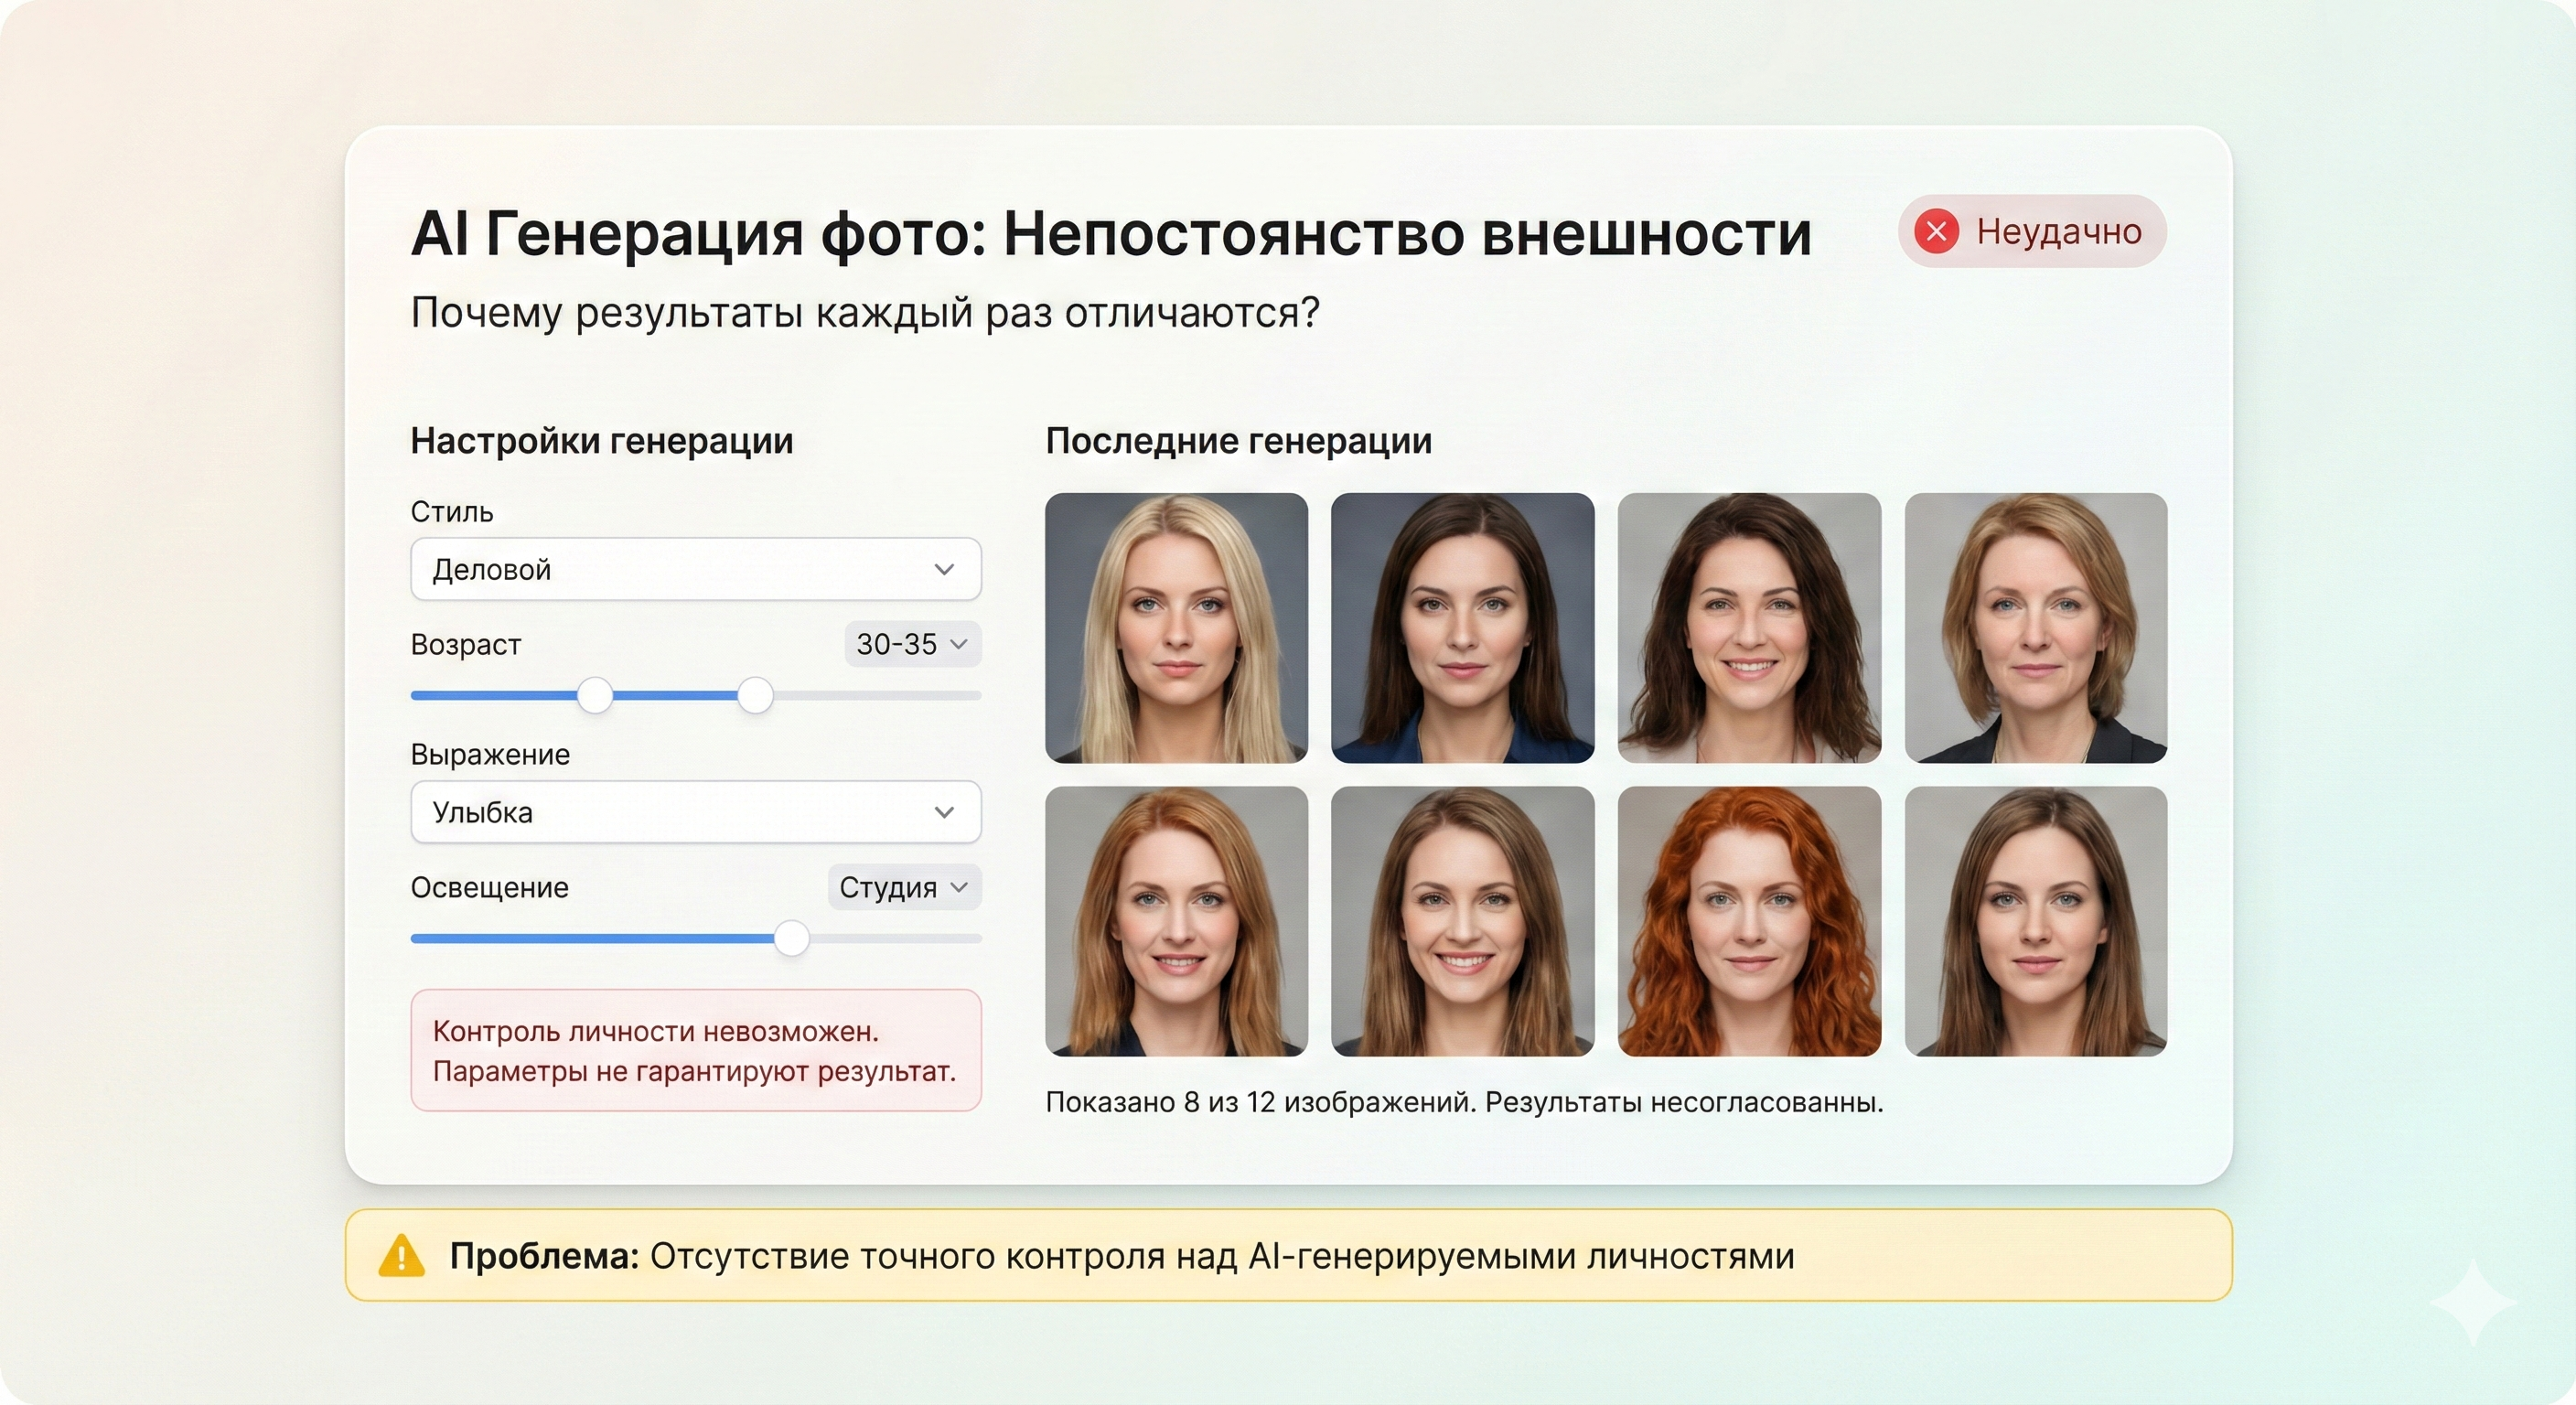This screenshot has height=1405, width=2576.
Task: Click the left handle of age slider
Action: pos(595,695)
